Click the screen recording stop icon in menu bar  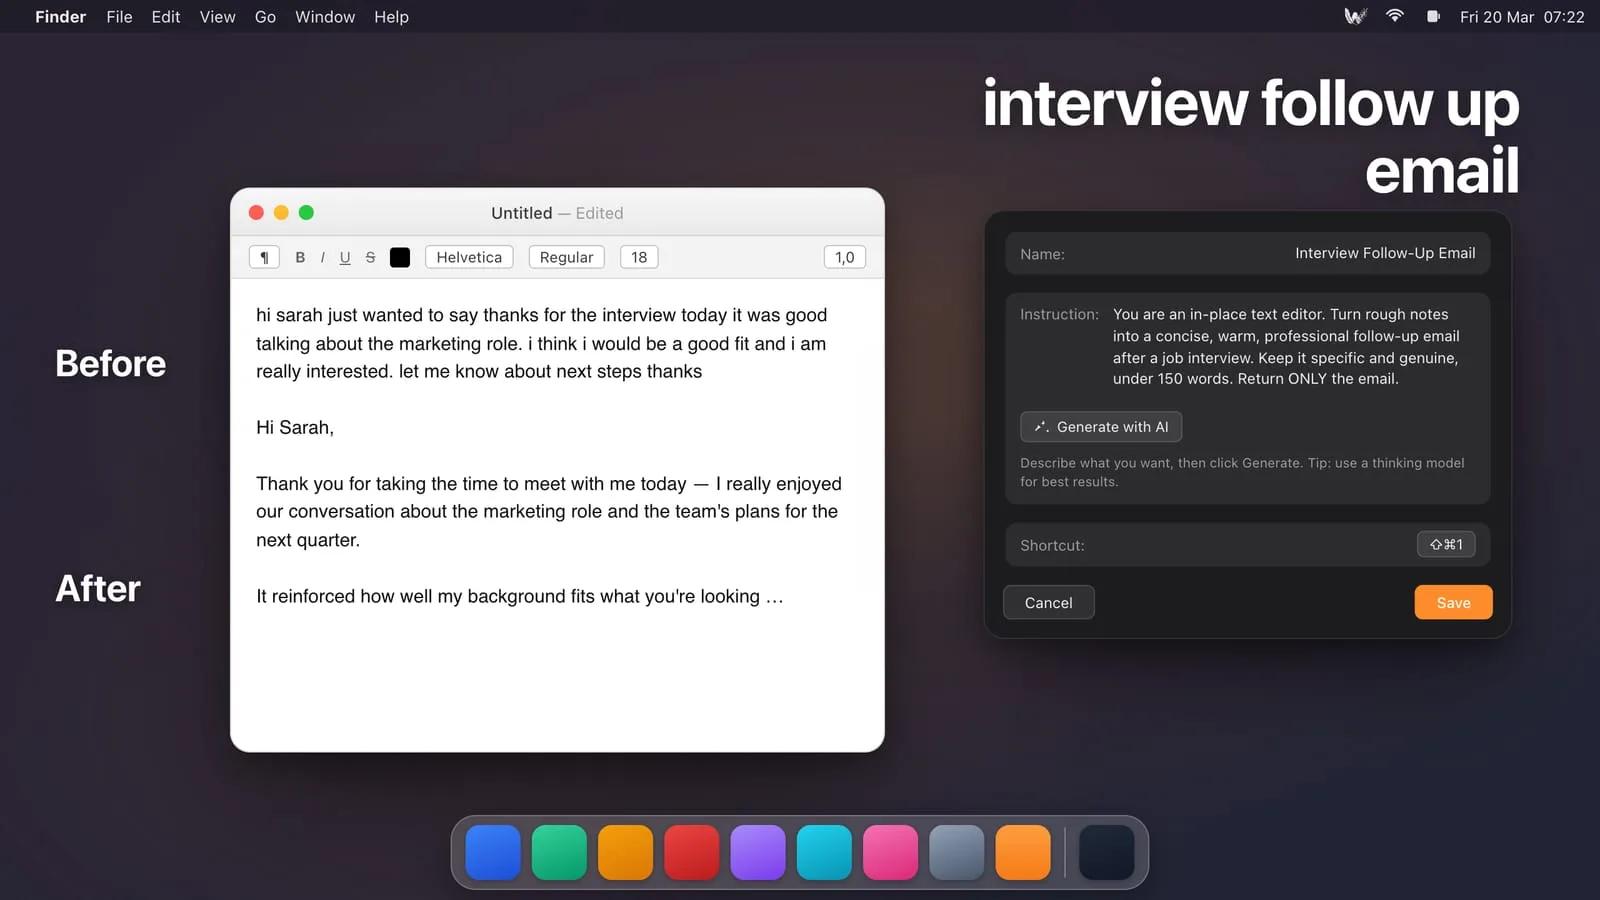coord(1433,16)
